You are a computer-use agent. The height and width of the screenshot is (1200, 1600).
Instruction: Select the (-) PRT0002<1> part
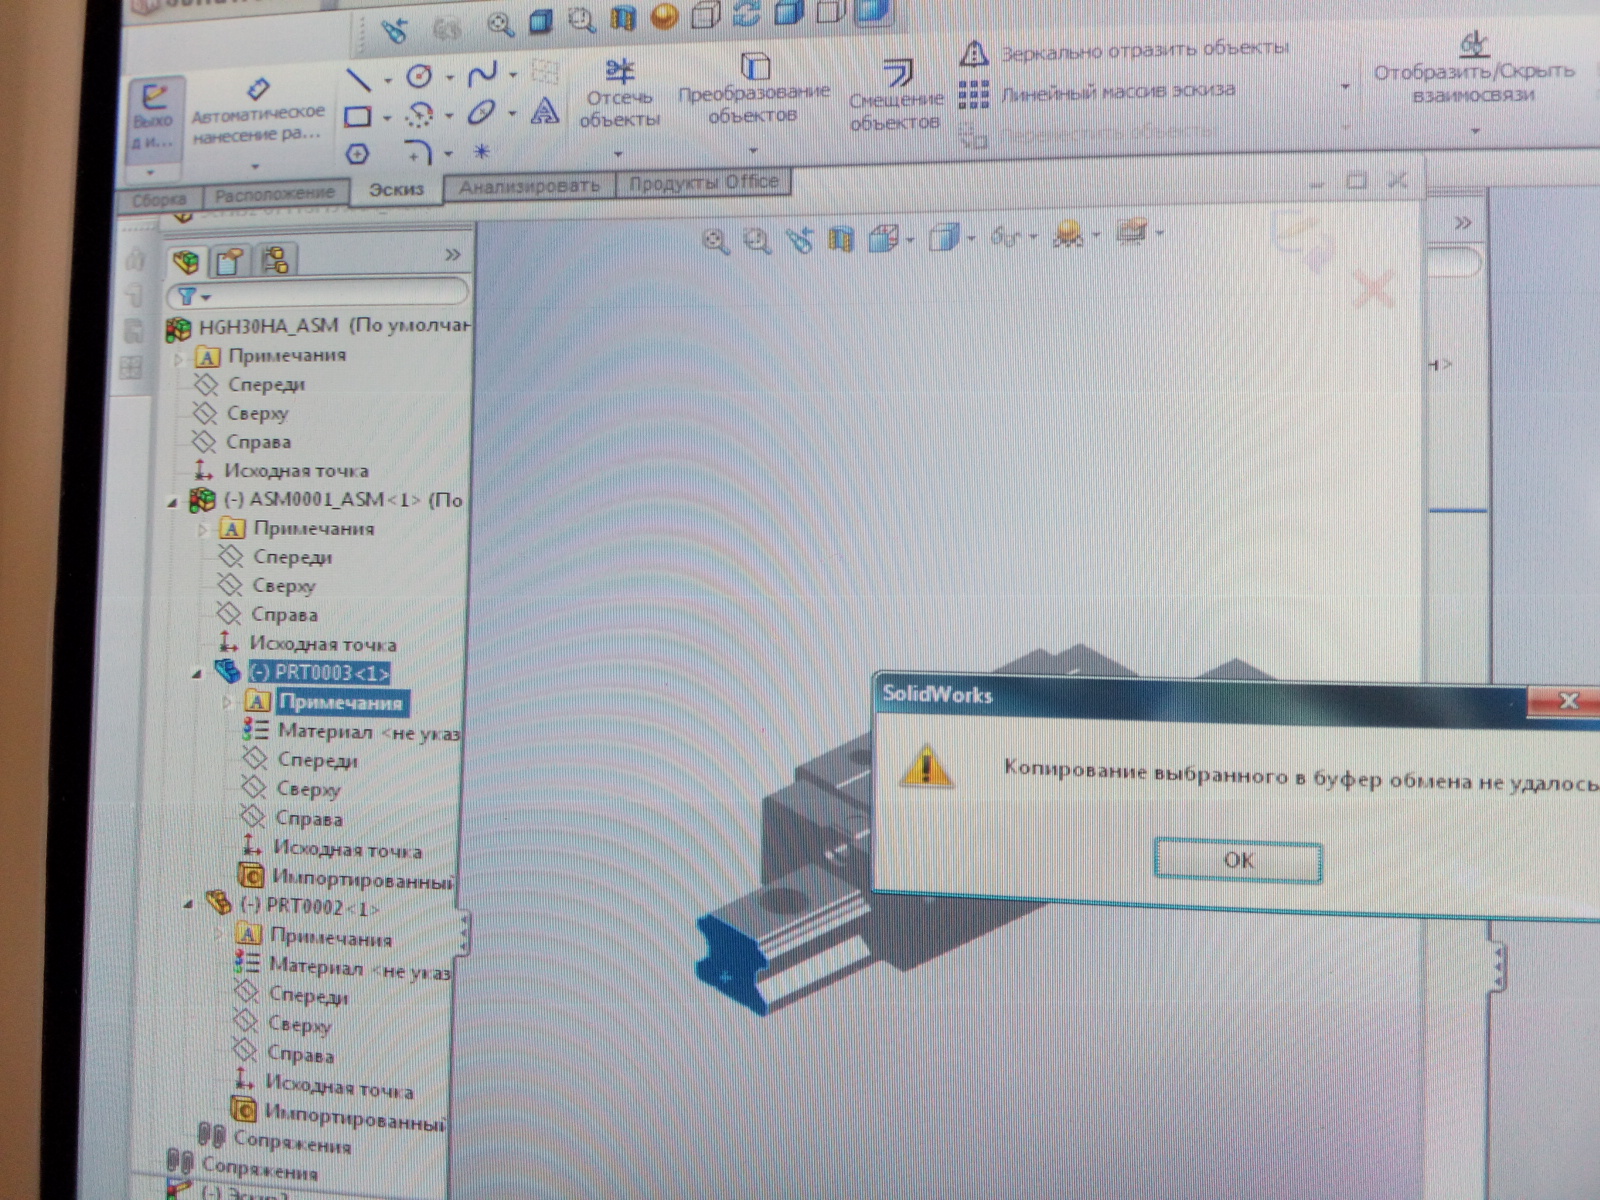(294, 906)
